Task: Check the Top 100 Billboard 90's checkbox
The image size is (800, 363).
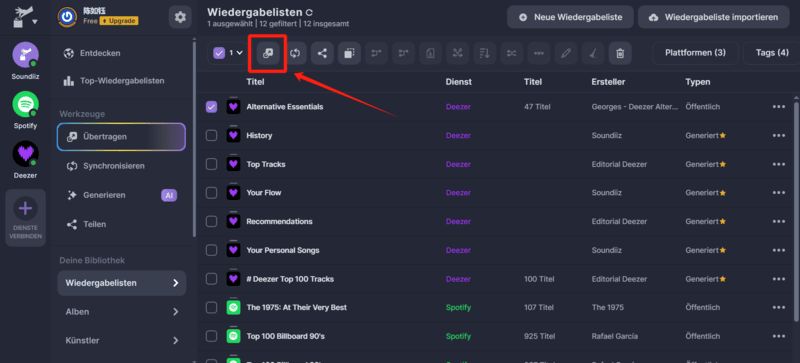Action: point(211,336)
